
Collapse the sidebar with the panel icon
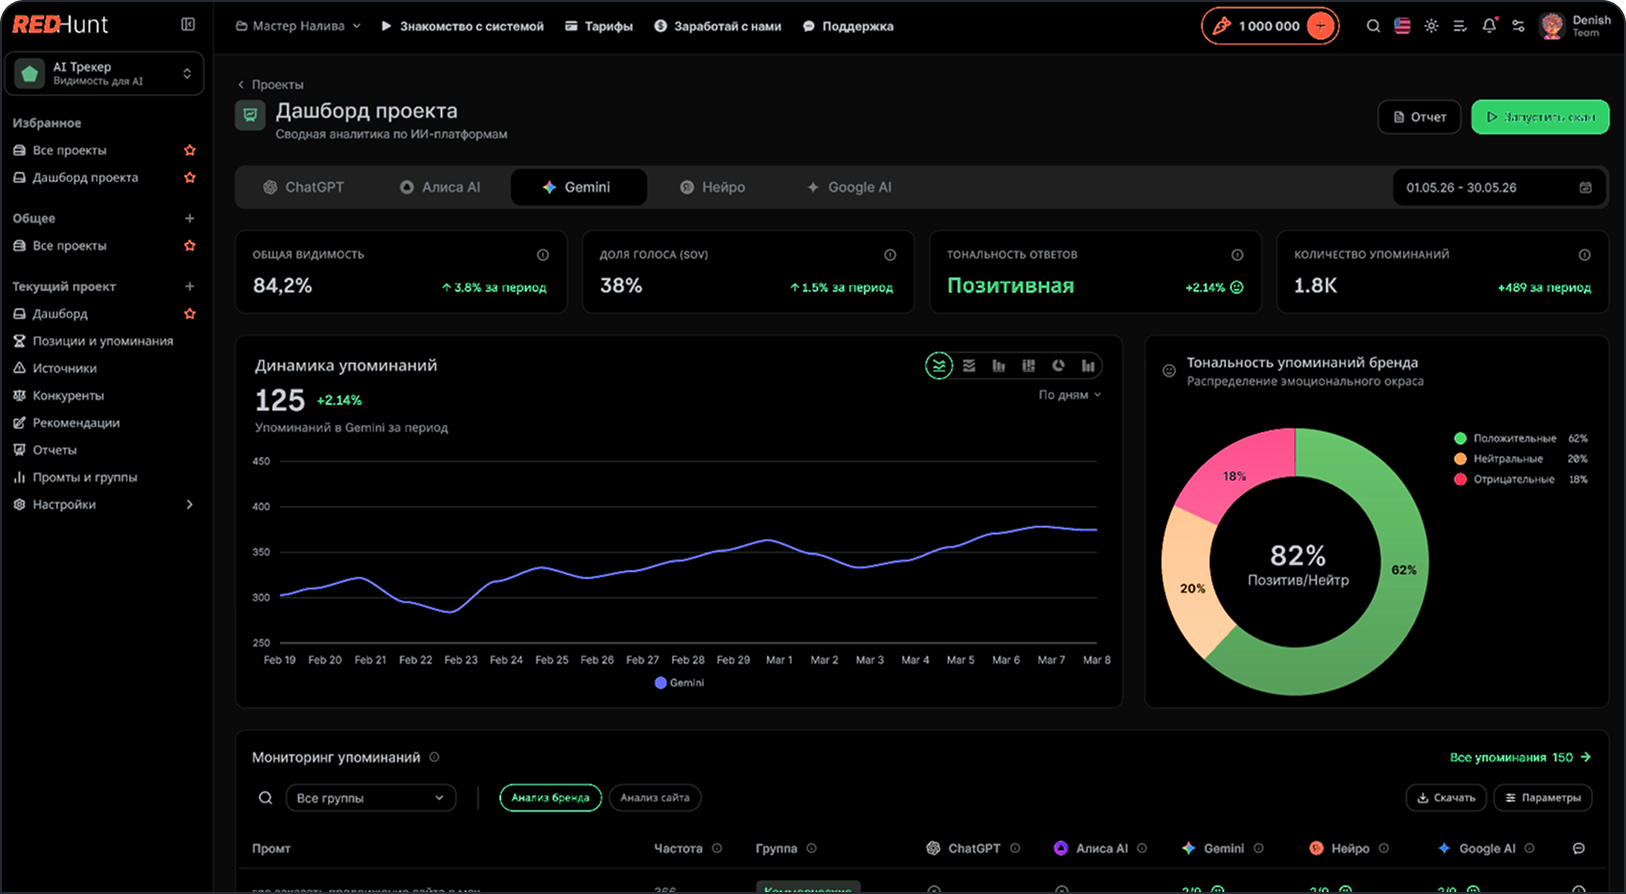pyautogui.click(x=188, y=24)
